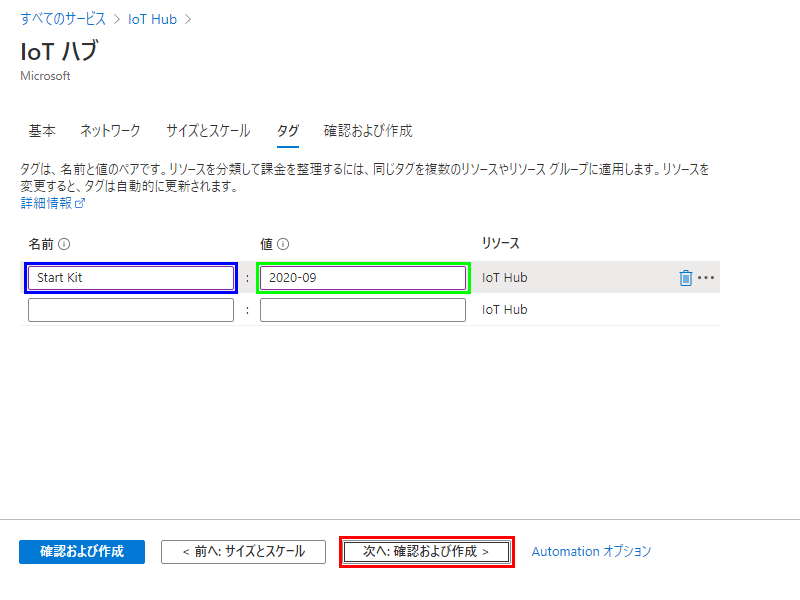Click the Automation オプション link
800x600 pixels.
click(591, 551)
